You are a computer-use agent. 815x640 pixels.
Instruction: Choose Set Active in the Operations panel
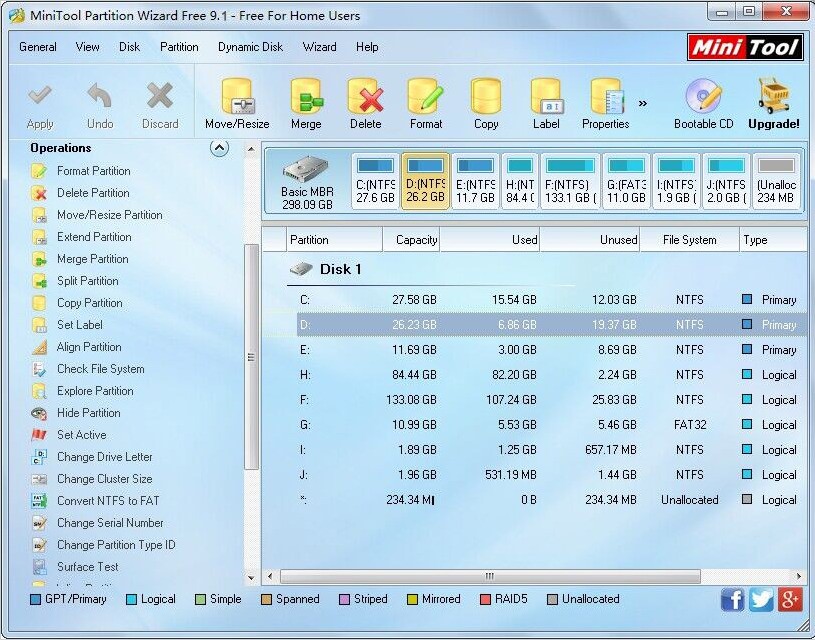coord(80,435)
